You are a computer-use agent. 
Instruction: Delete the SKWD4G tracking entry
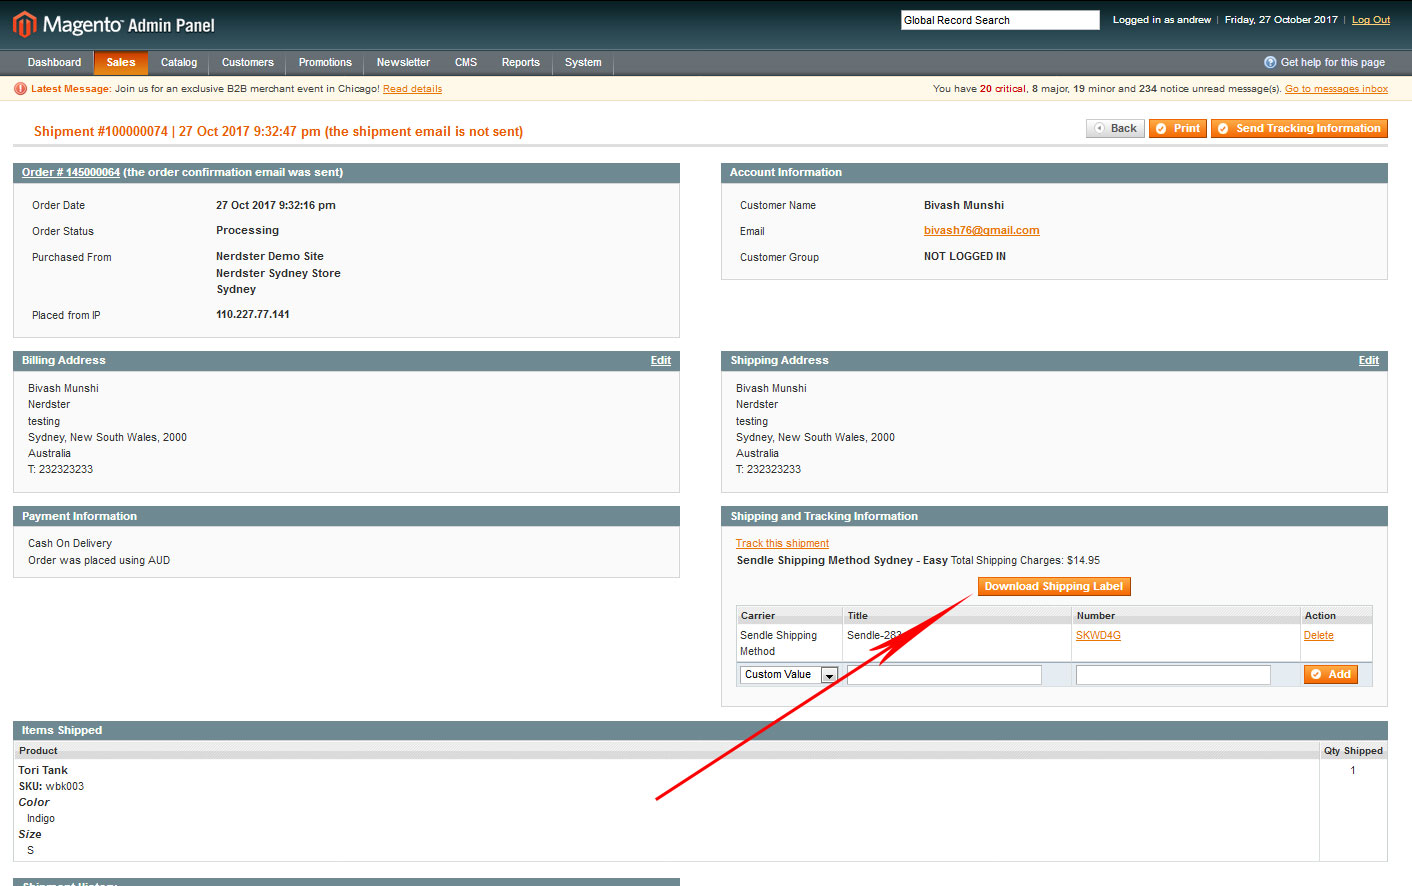[x=1318, y=636]
